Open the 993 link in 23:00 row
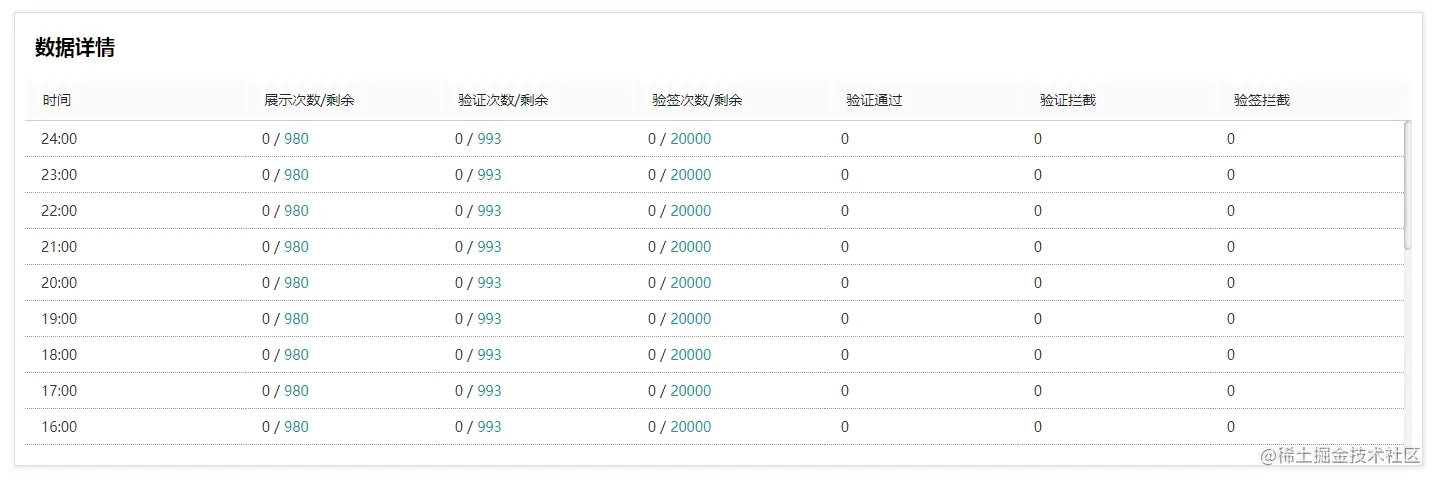This screenshot has width=1437, height=482. click(x=489, y=175)
